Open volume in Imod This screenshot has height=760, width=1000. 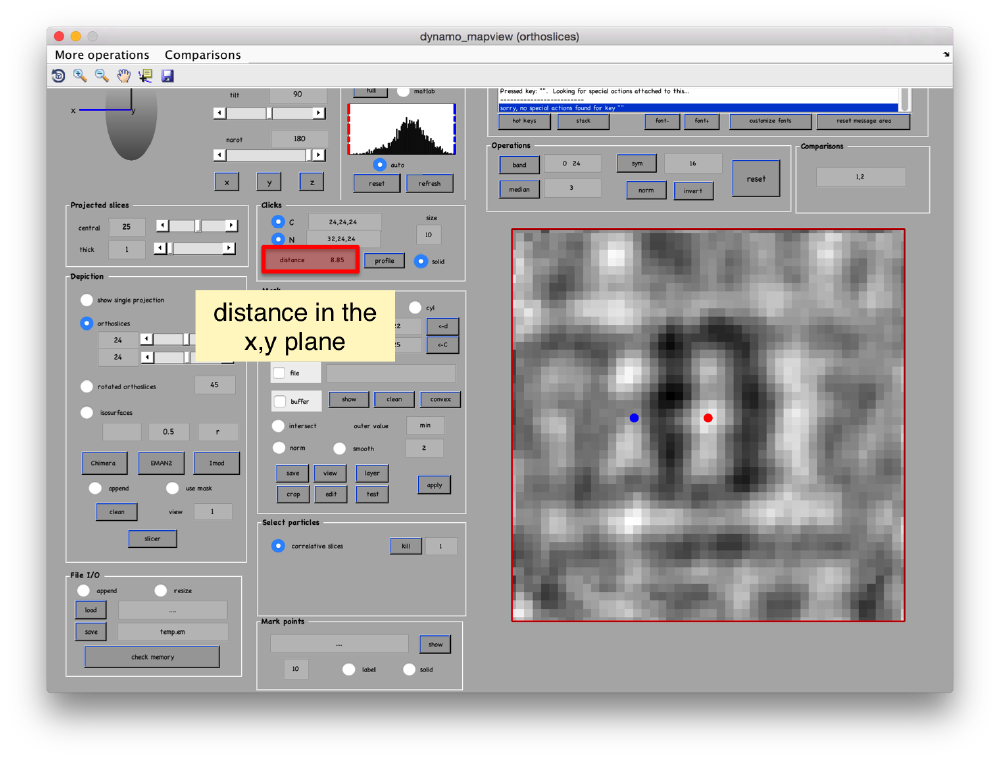pyautogui.click(x=217, y=463)
